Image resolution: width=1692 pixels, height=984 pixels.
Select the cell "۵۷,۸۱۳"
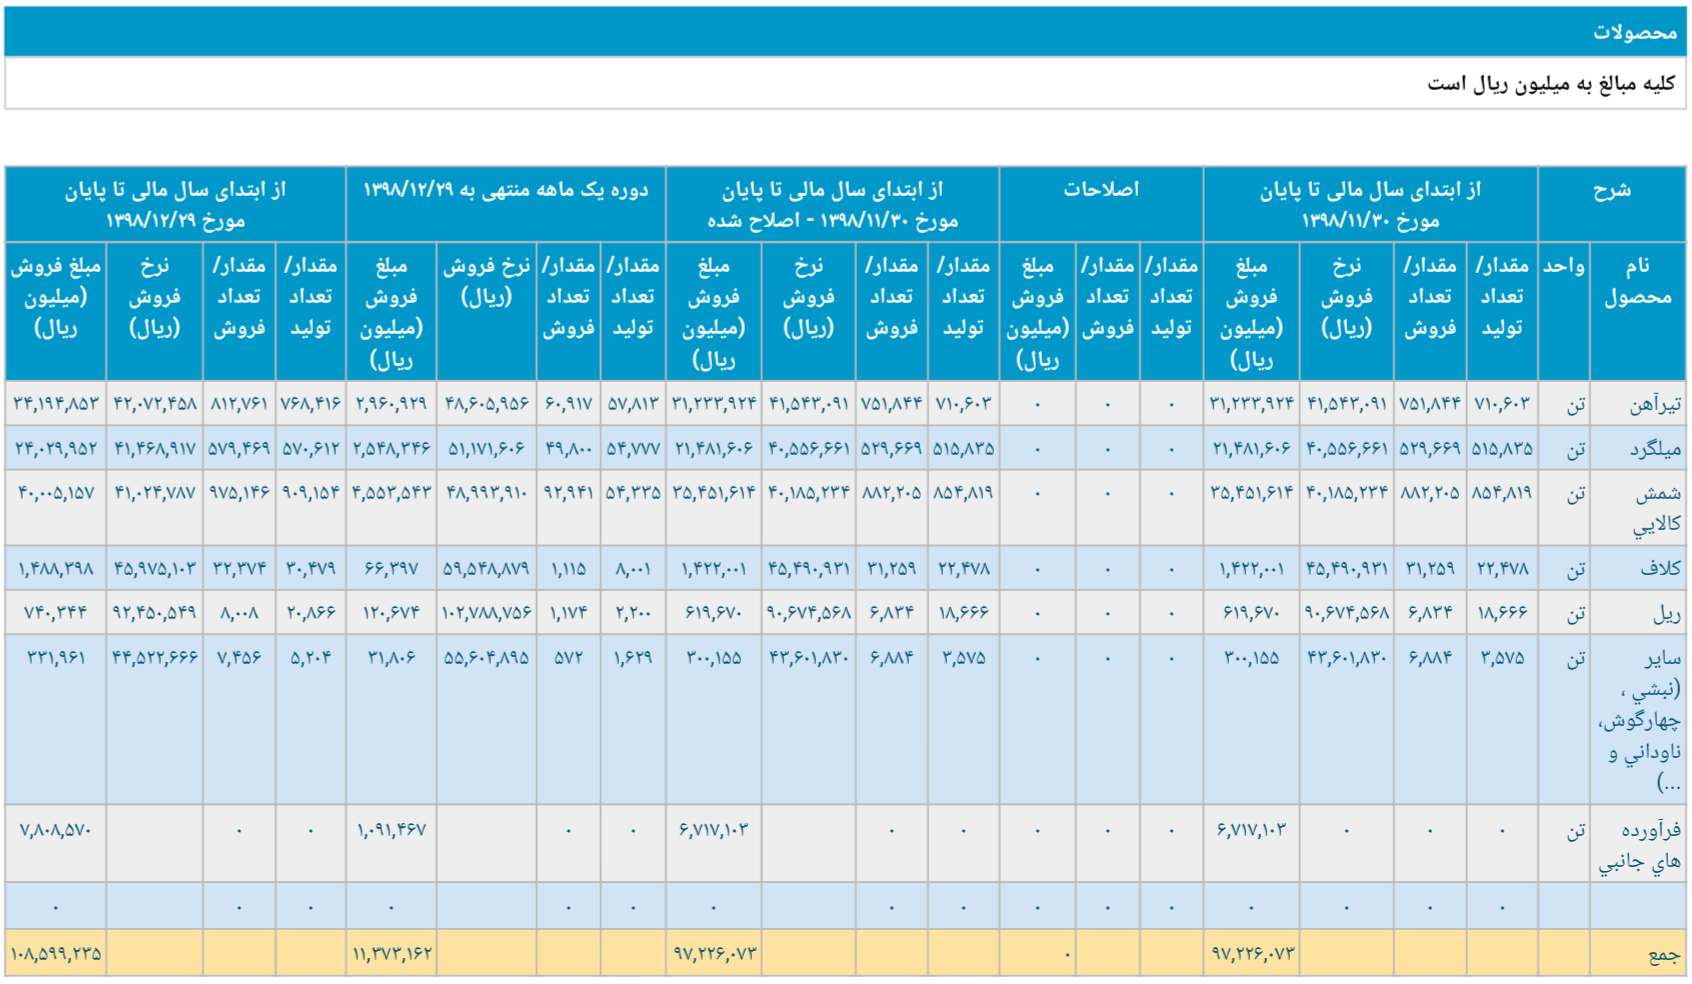click(x=633, y=404)
